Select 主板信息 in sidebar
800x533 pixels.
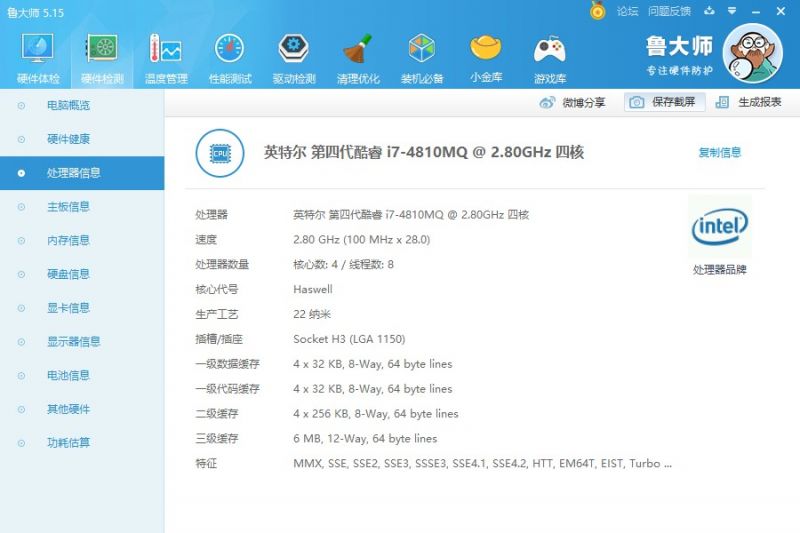click(x=82, y=207)
